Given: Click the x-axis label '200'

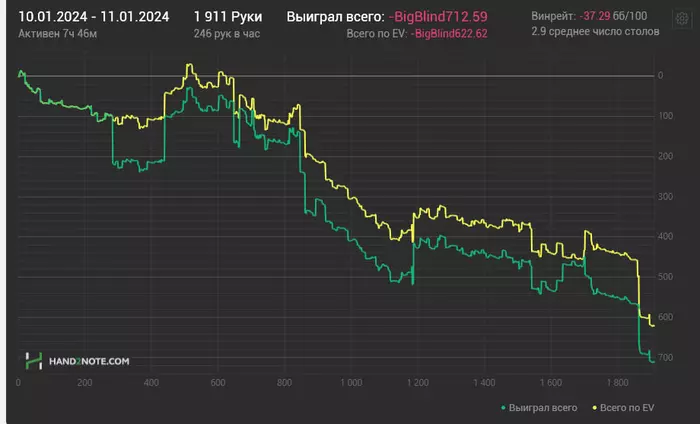Looking at the screenshot, I should (x=84, y=382).
